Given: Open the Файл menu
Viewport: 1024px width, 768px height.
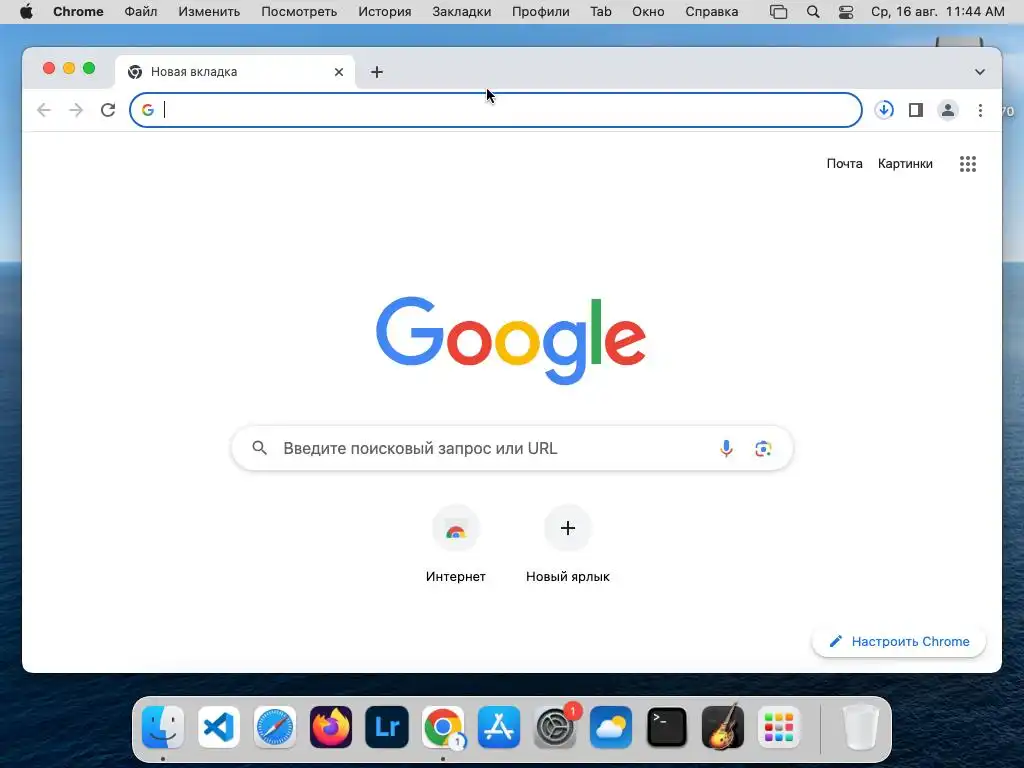Looking at the screenshot, I should tap(140, 12).
